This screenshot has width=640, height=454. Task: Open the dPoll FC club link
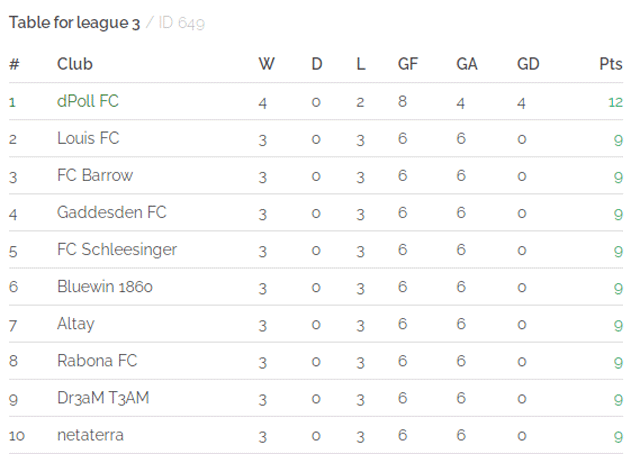coord(88,101)
